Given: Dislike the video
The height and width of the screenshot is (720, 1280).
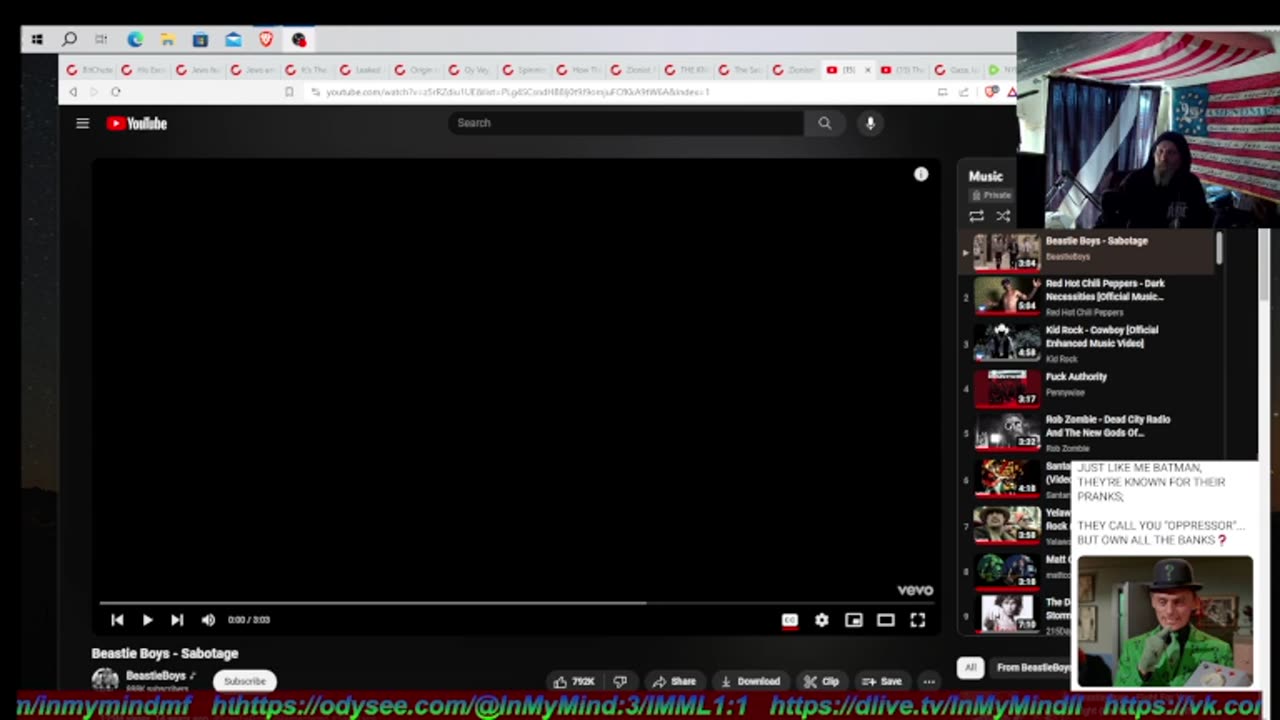Looking at the screenshot, I should [x=620, y=681].
